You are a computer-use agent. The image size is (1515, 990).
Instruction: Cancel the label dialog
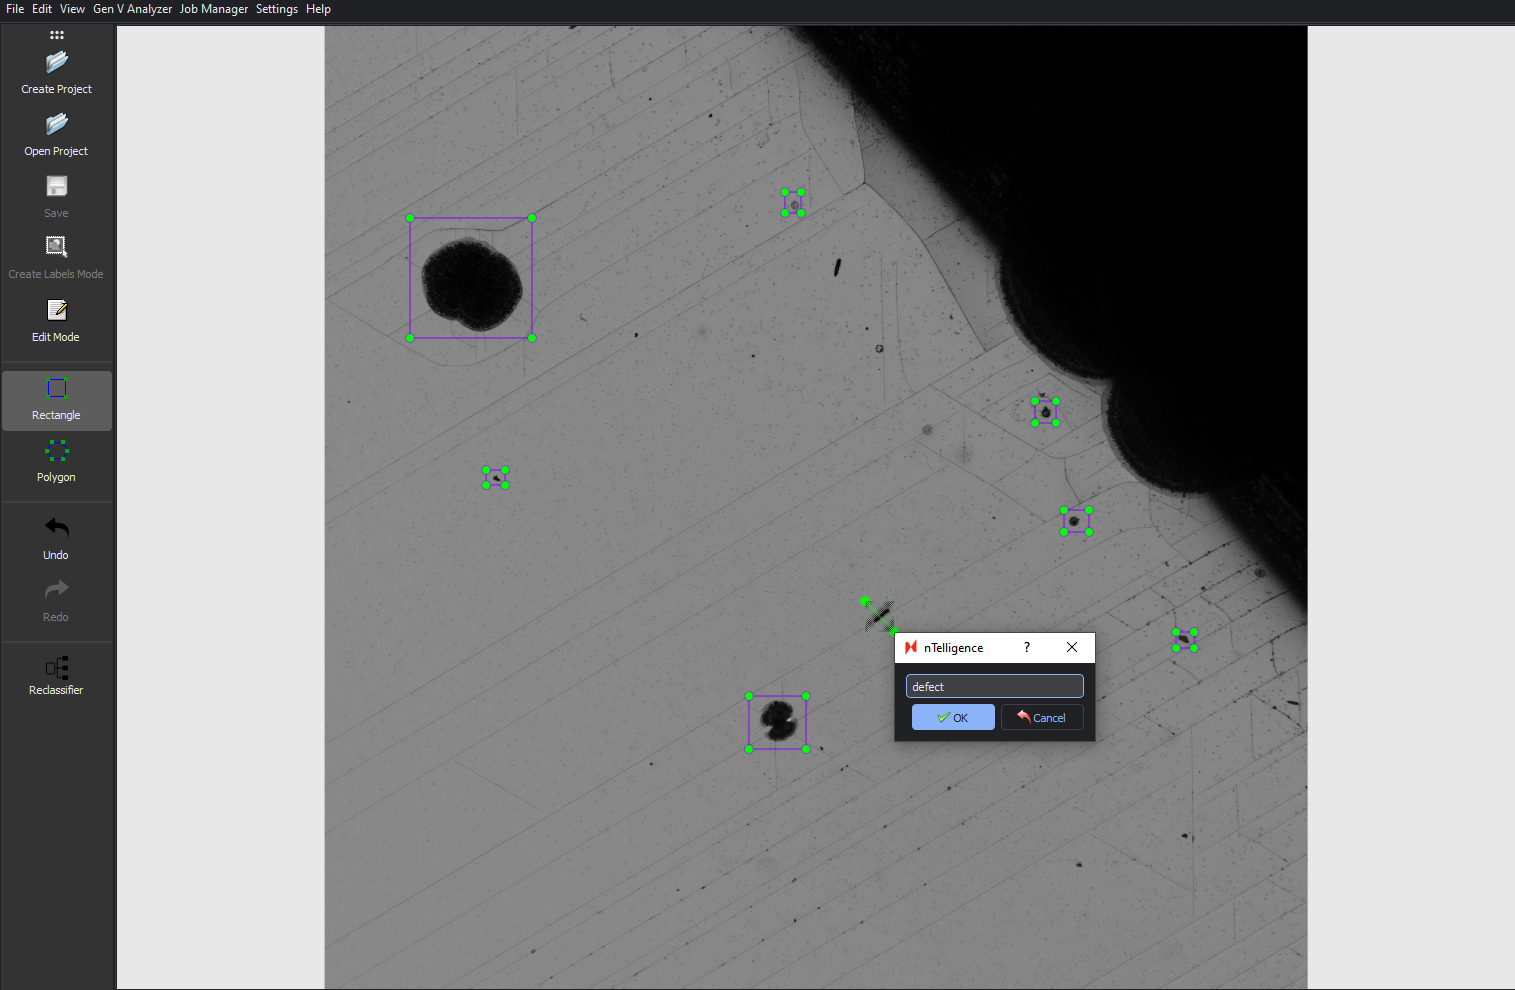point(1042,717)
